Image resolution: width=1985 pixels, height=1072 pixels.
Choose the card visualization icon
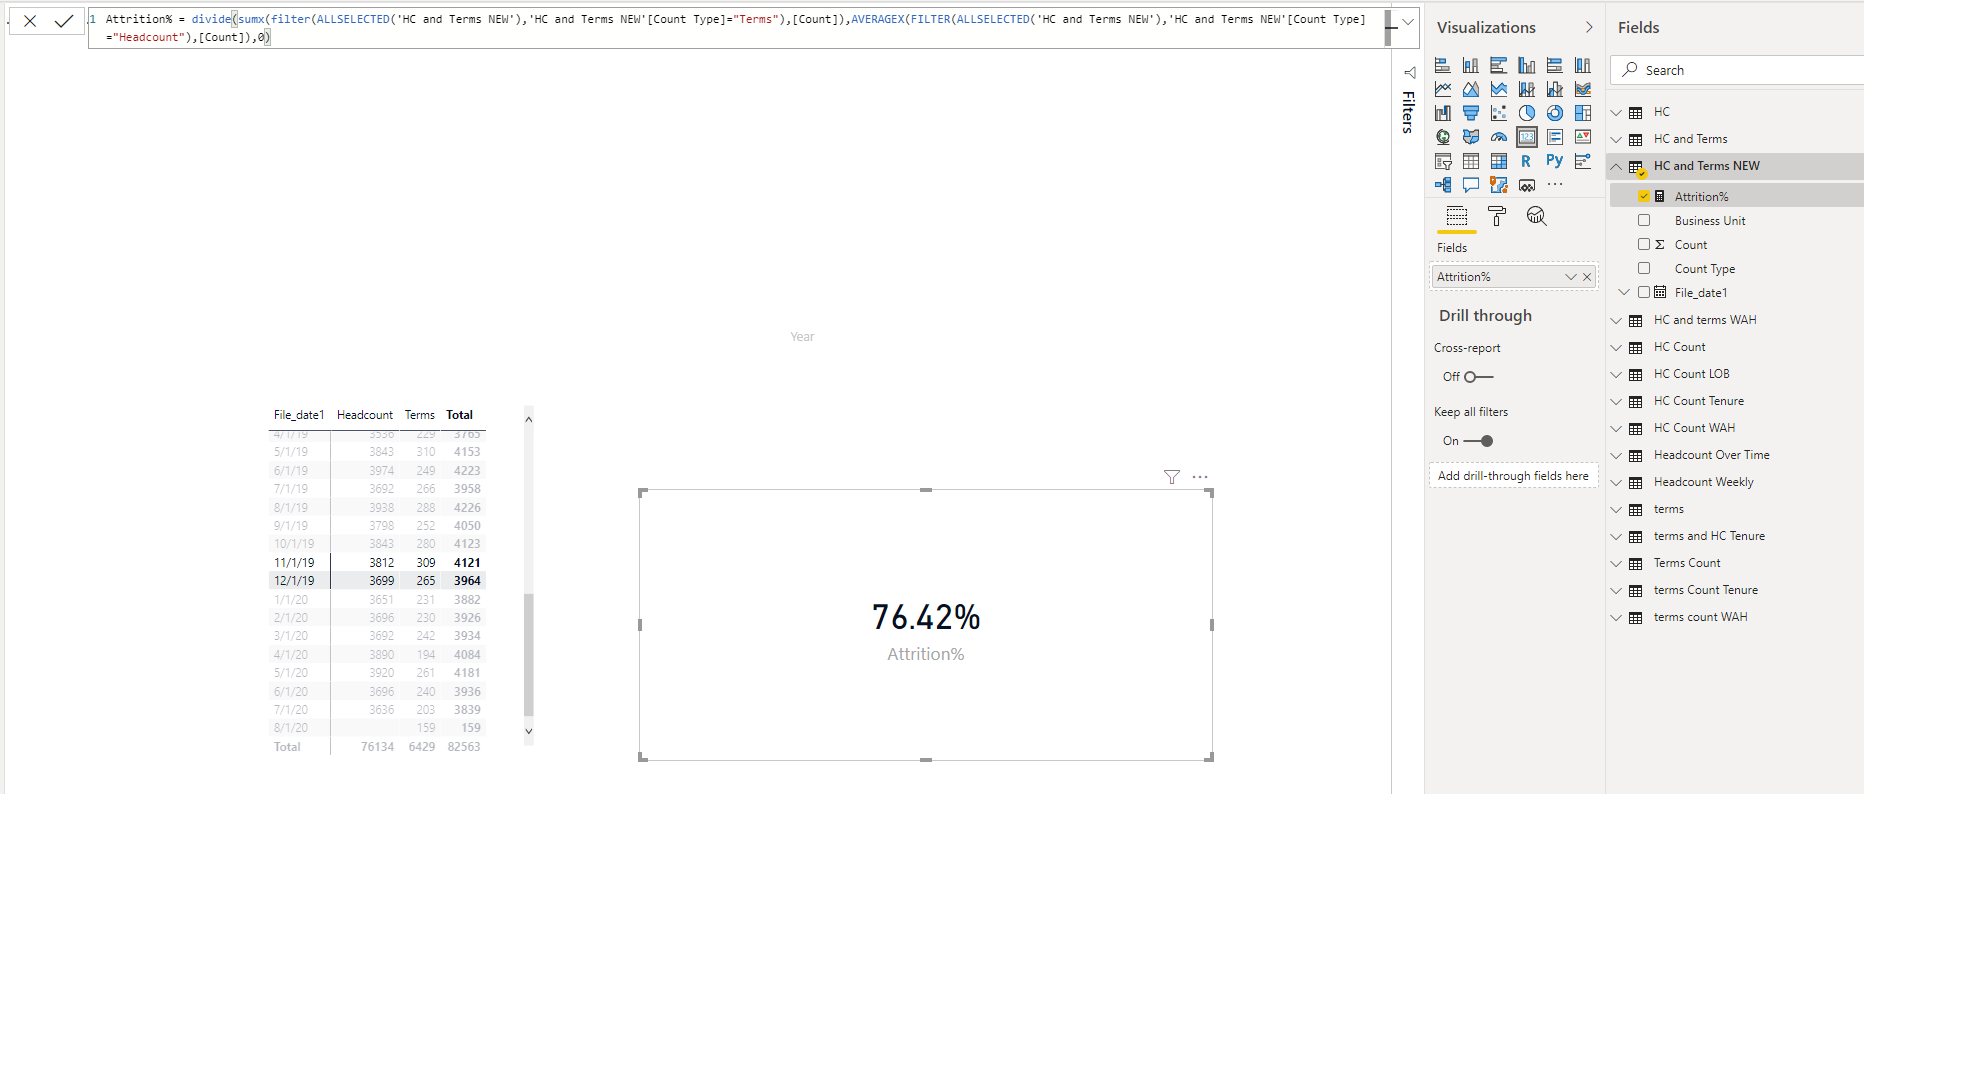click(1527, 137)
